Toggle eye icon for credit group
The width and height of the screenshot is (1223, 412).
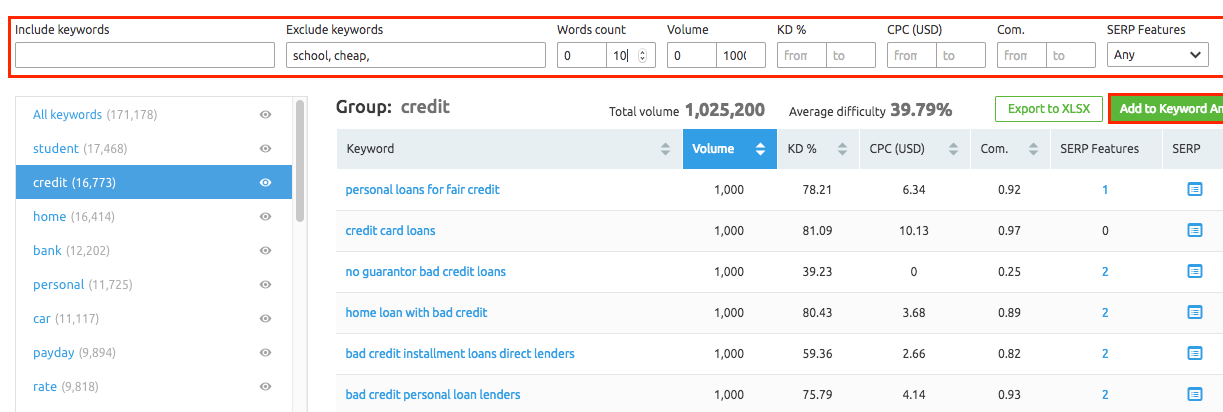[x=266, y=183]
